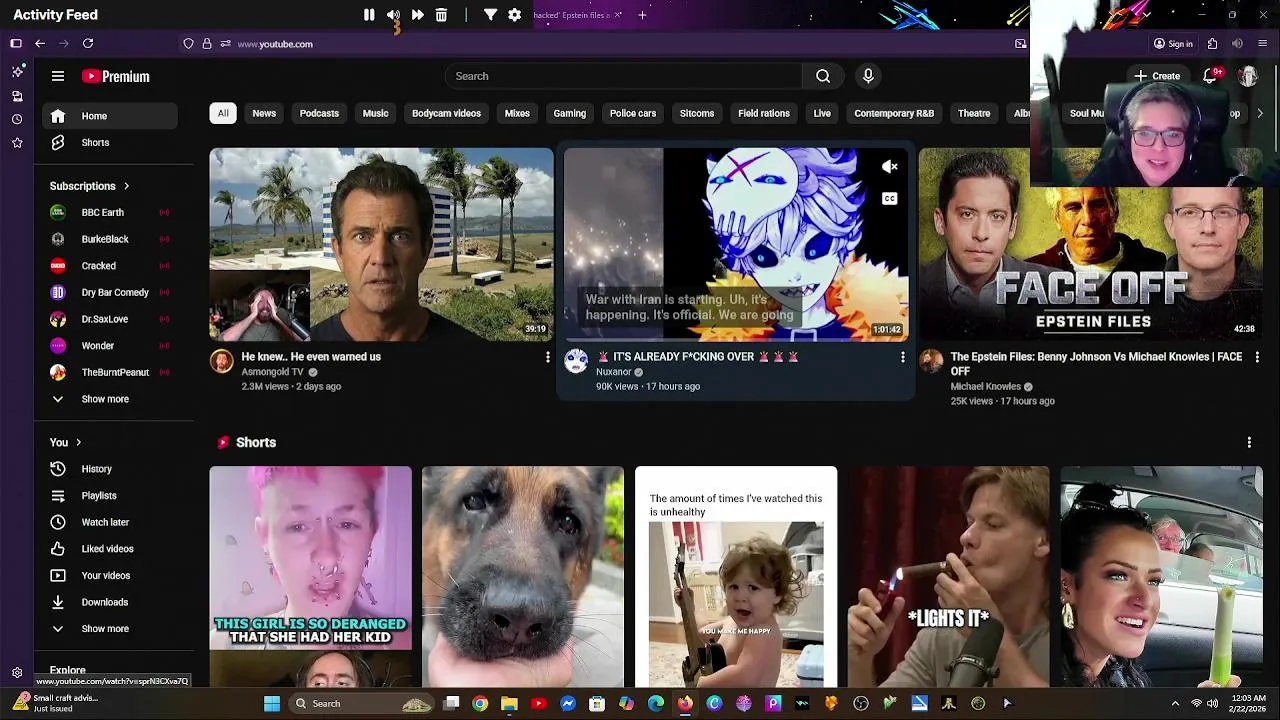Open Downloads in the sidebar
This screenshot has width=1280, height=720.
pyautogui.click(x=110, y=602)
